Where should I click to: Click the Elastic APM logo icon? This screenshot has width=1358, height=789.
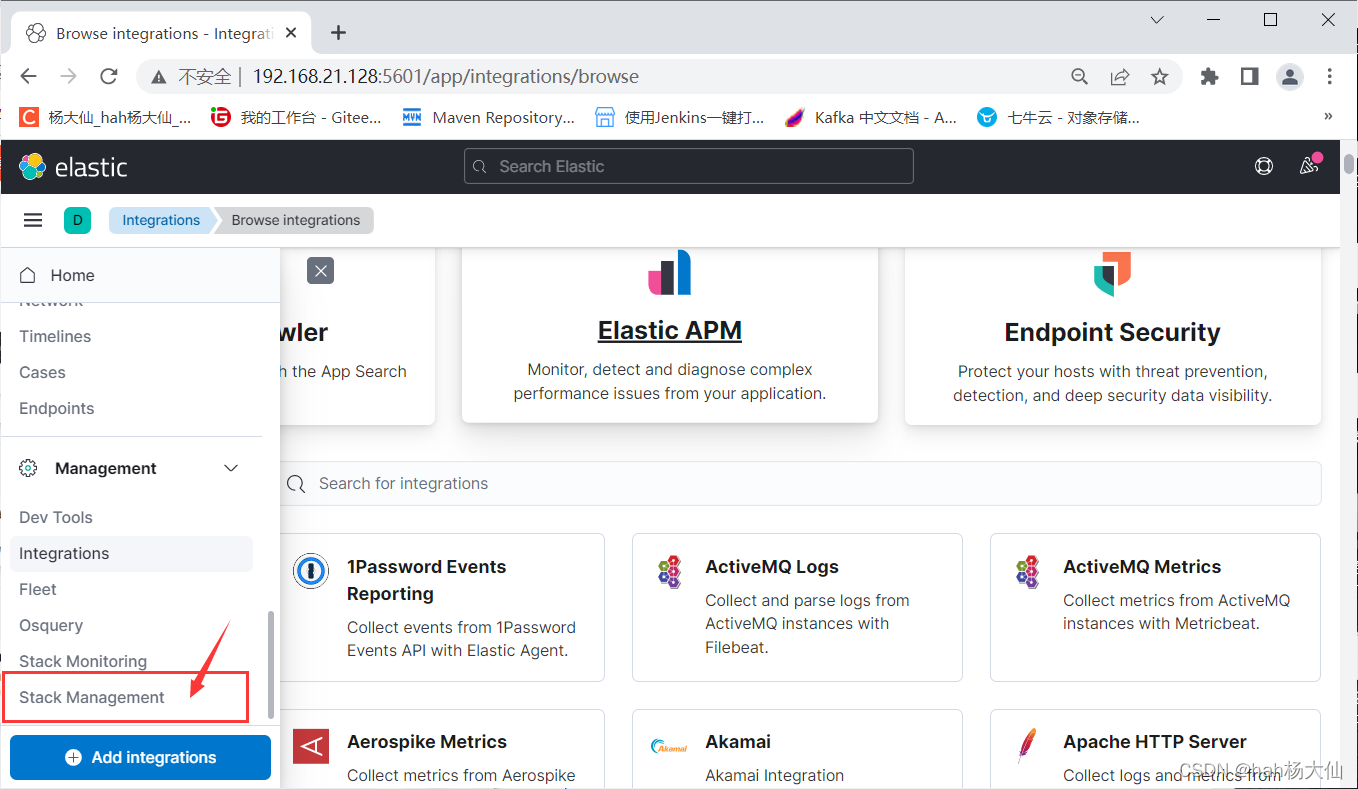(670, 272)
